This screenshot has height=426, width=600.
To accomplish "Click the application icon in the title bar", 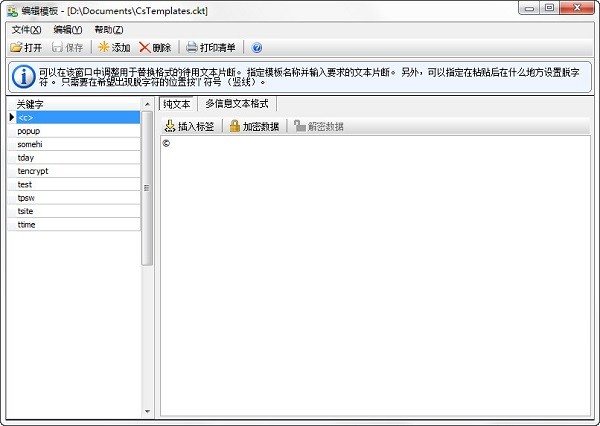I will (x=12, y=11).
